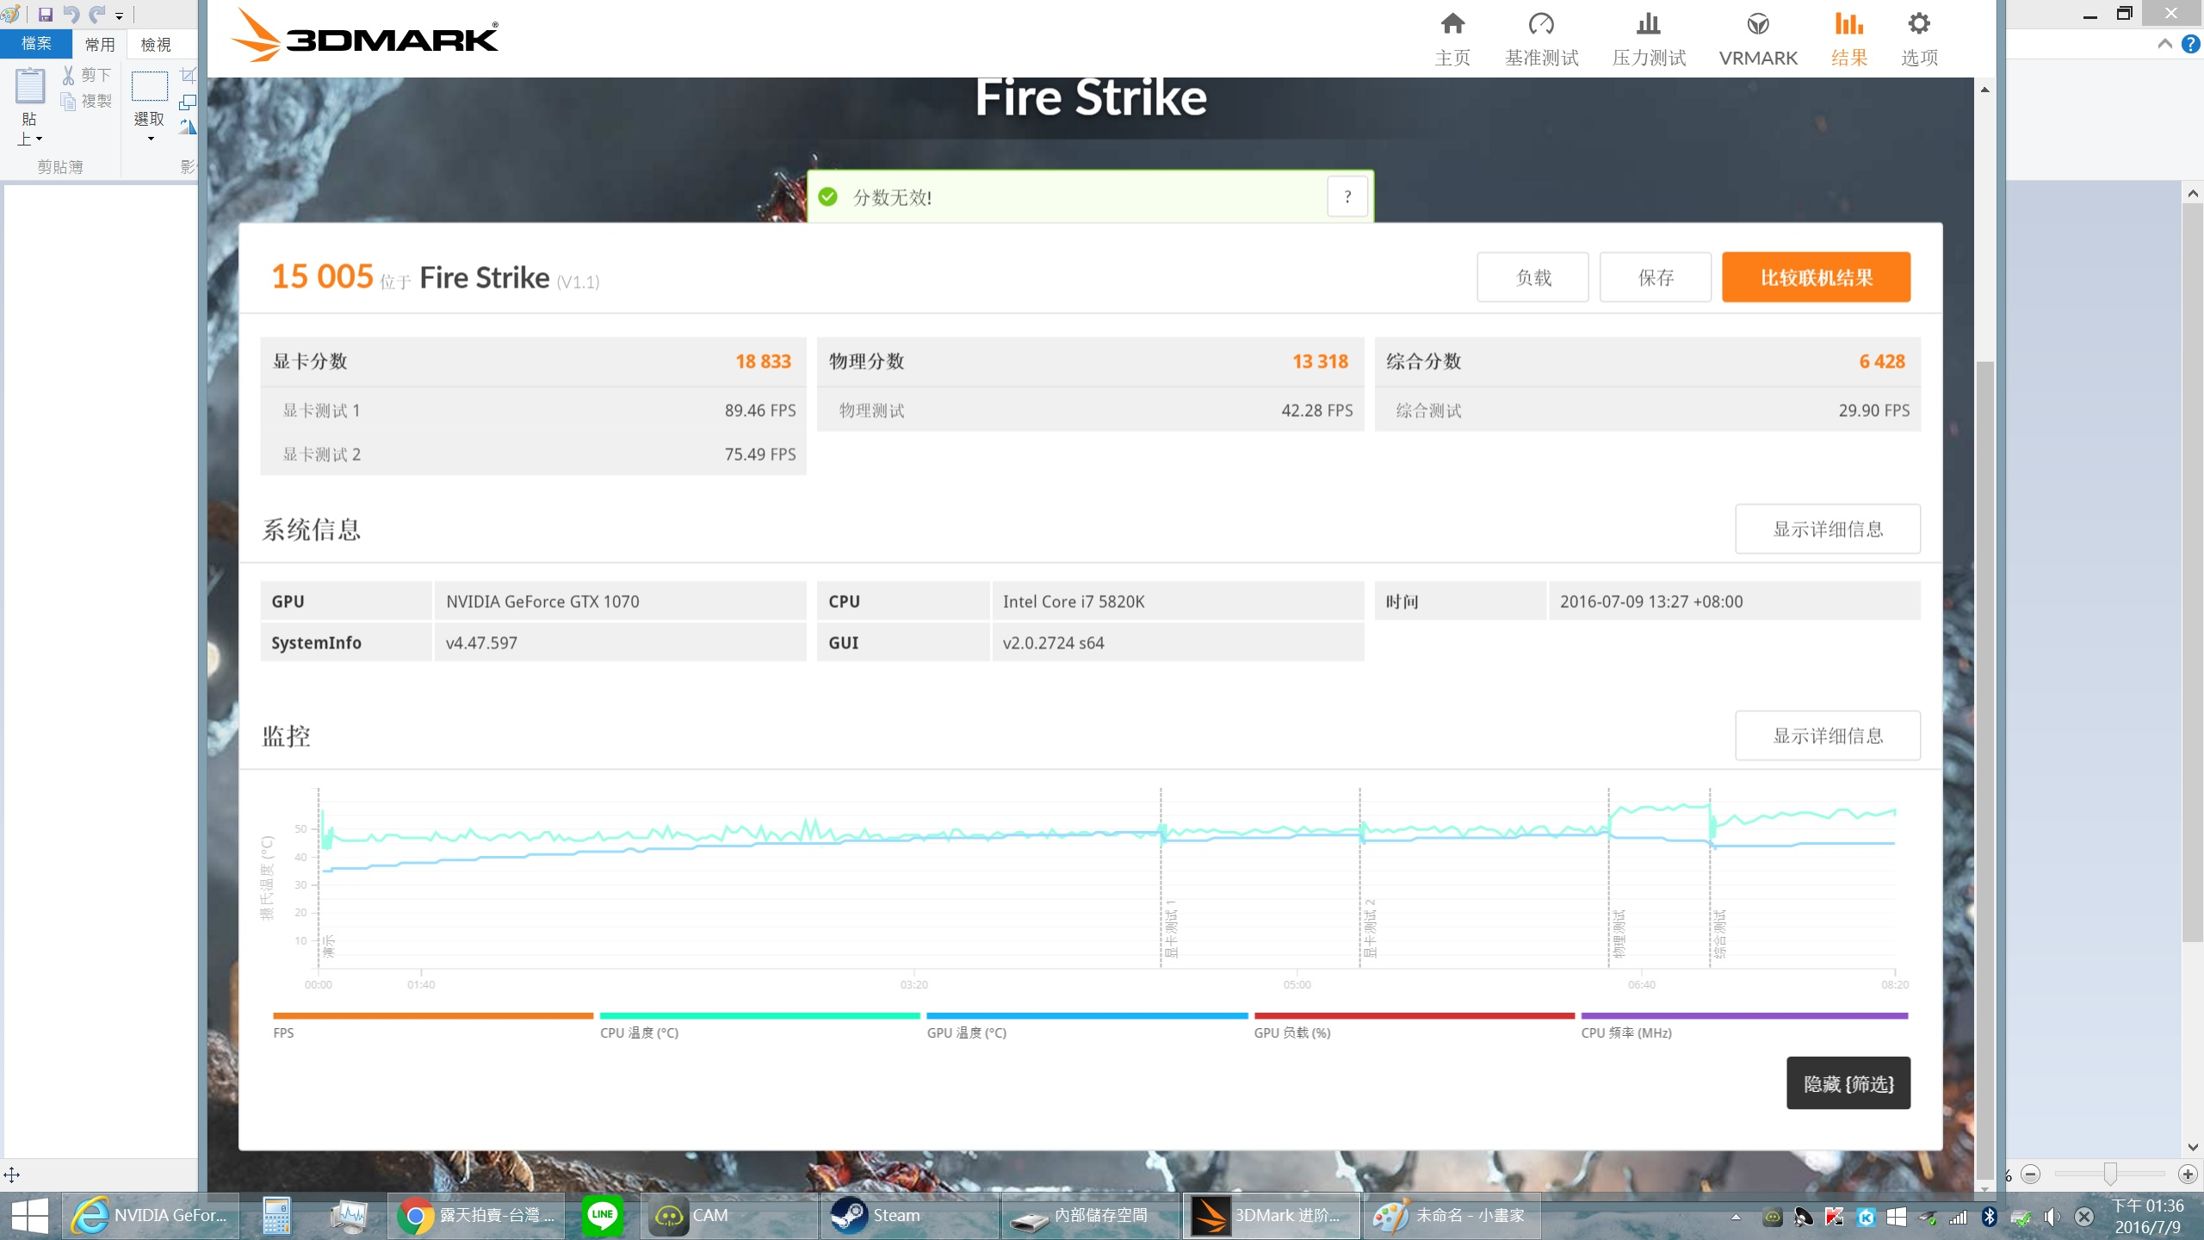Go to the Benchmarks gauge icon
The image size is (2204, 1240).
coord(1541,25)
